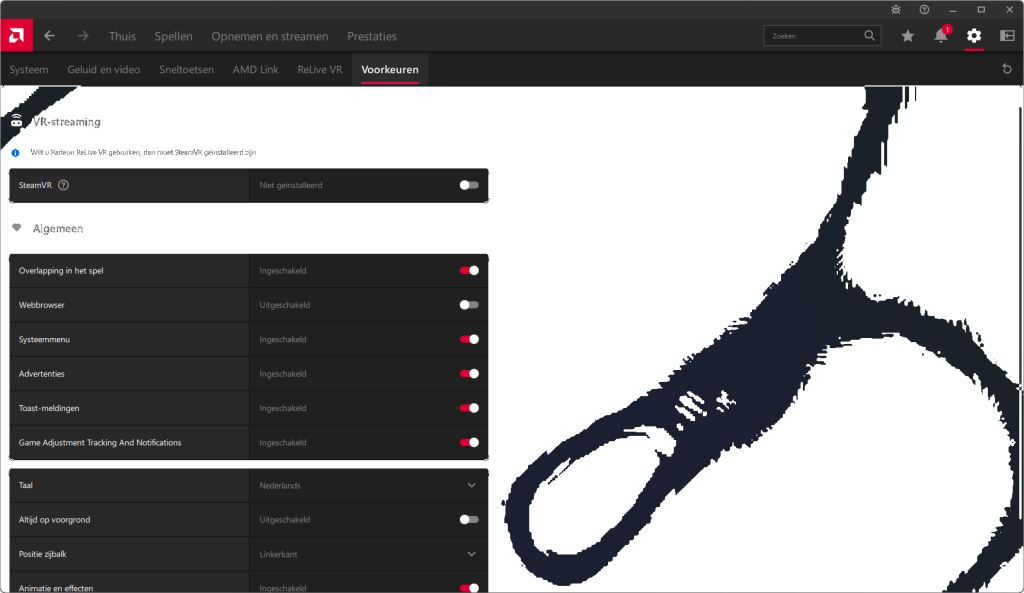
Task: Go back using the left arrow
Action: tap(49, 36)
